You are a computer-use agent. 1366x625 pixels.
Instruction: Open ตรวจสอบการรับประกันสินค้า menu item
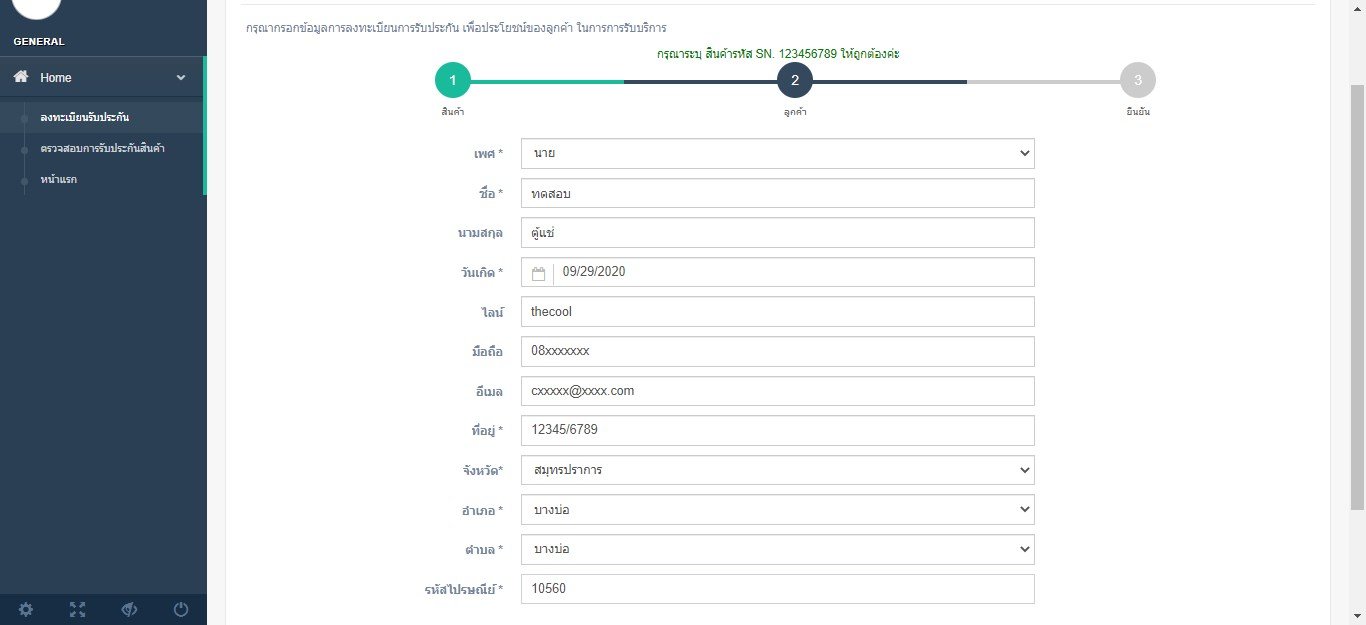[x=103, y=148]
